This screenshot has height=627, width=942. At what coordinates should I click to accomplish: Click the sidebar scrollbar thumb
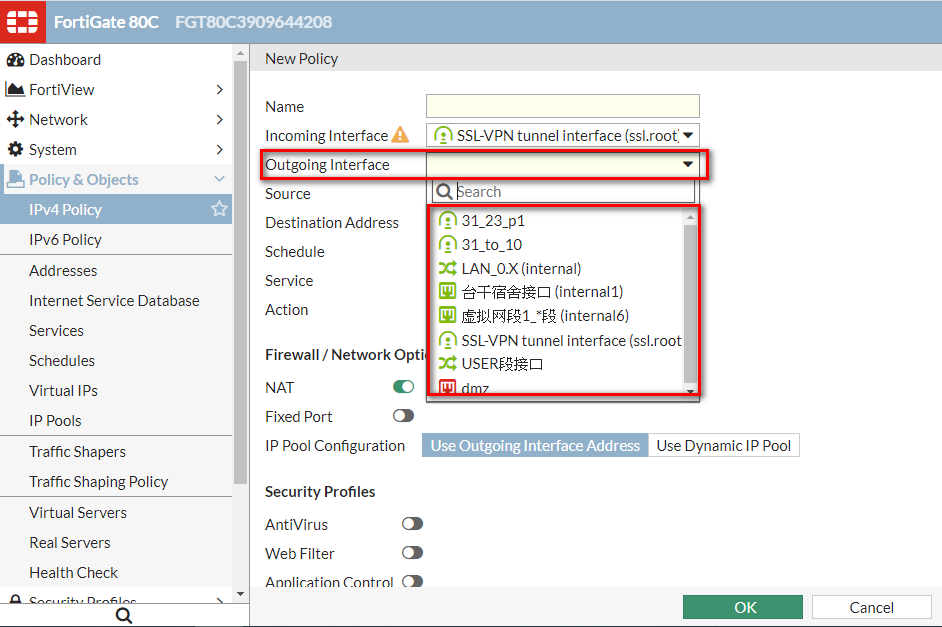point(240,271)
